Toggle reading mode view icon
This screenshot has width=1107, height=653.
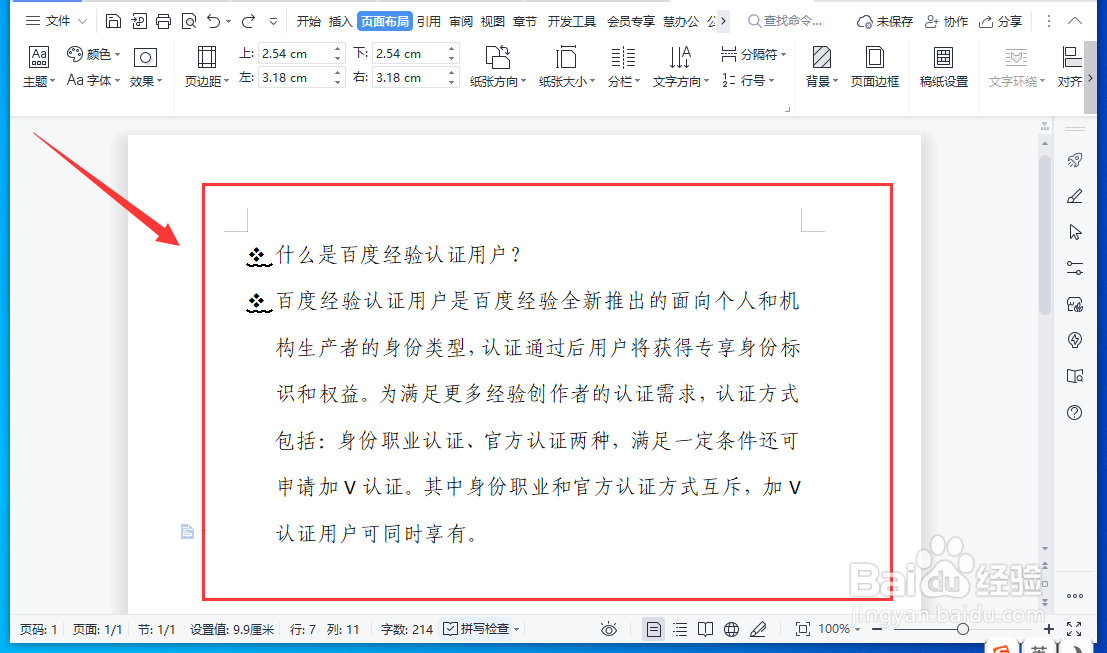tap(705, 629)
